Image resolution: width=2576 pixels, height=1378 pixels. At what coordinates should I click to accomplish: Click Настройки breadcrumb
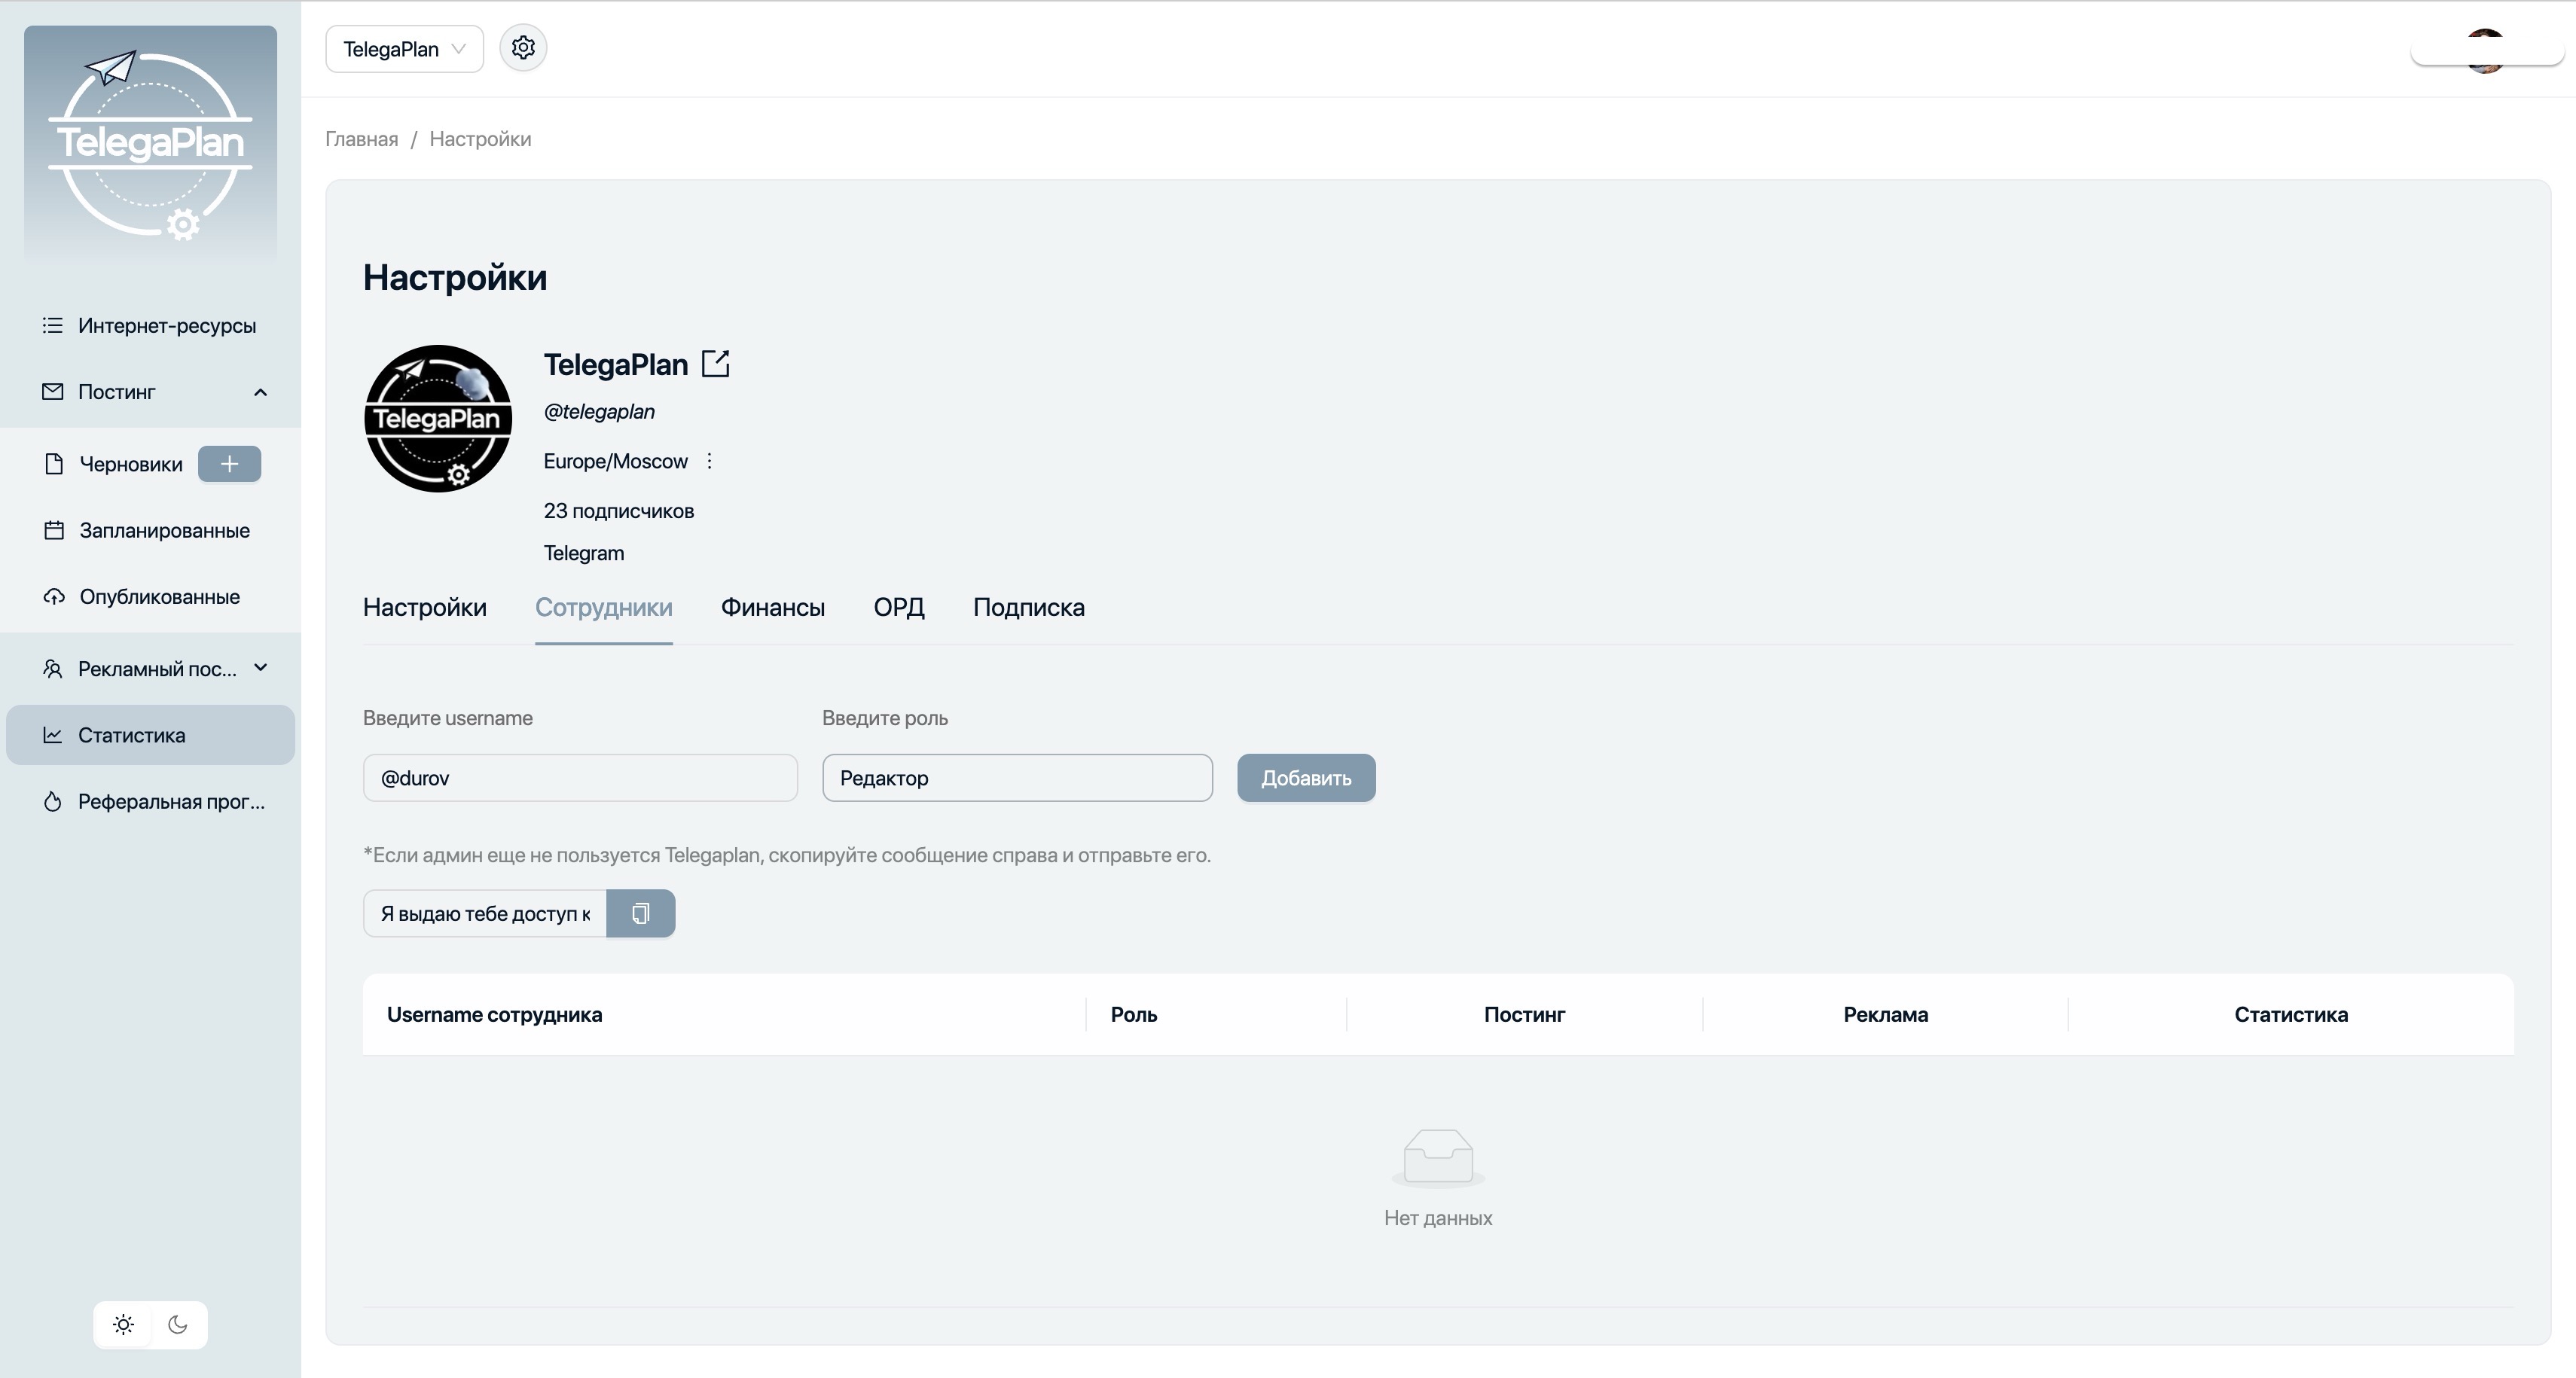click(480, 139)
